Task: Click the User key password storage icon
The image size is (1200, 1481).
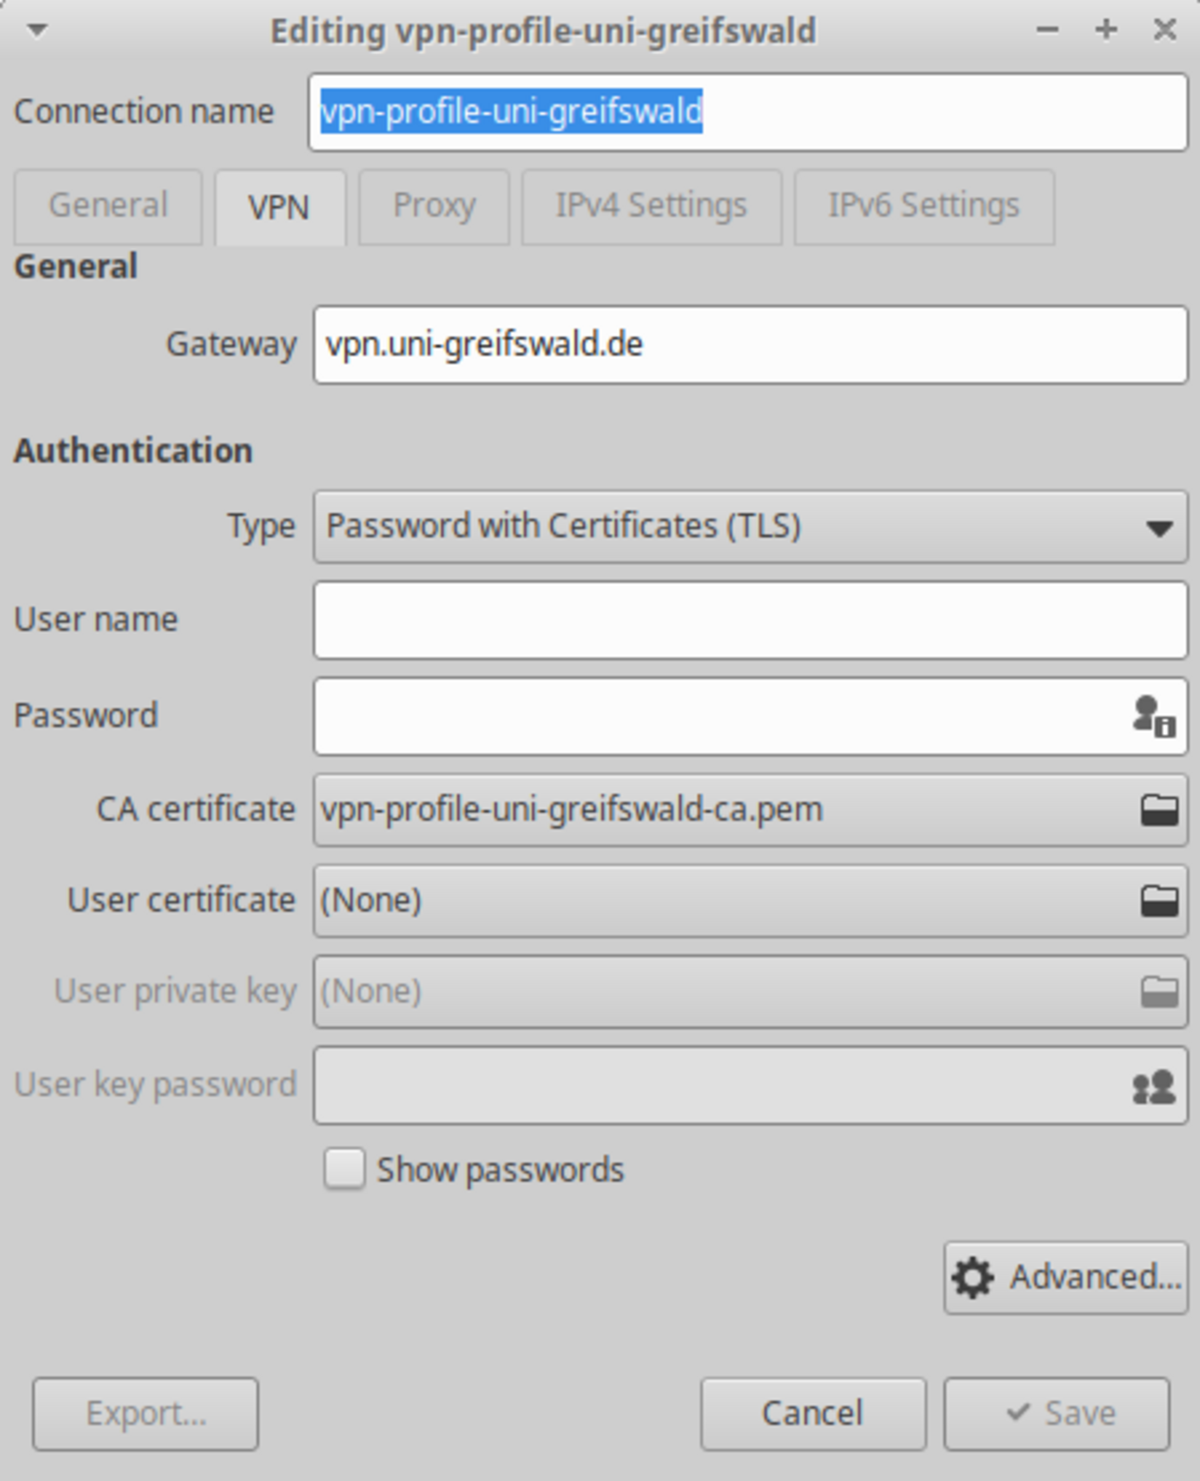Action: [x=1153, y=1086]
